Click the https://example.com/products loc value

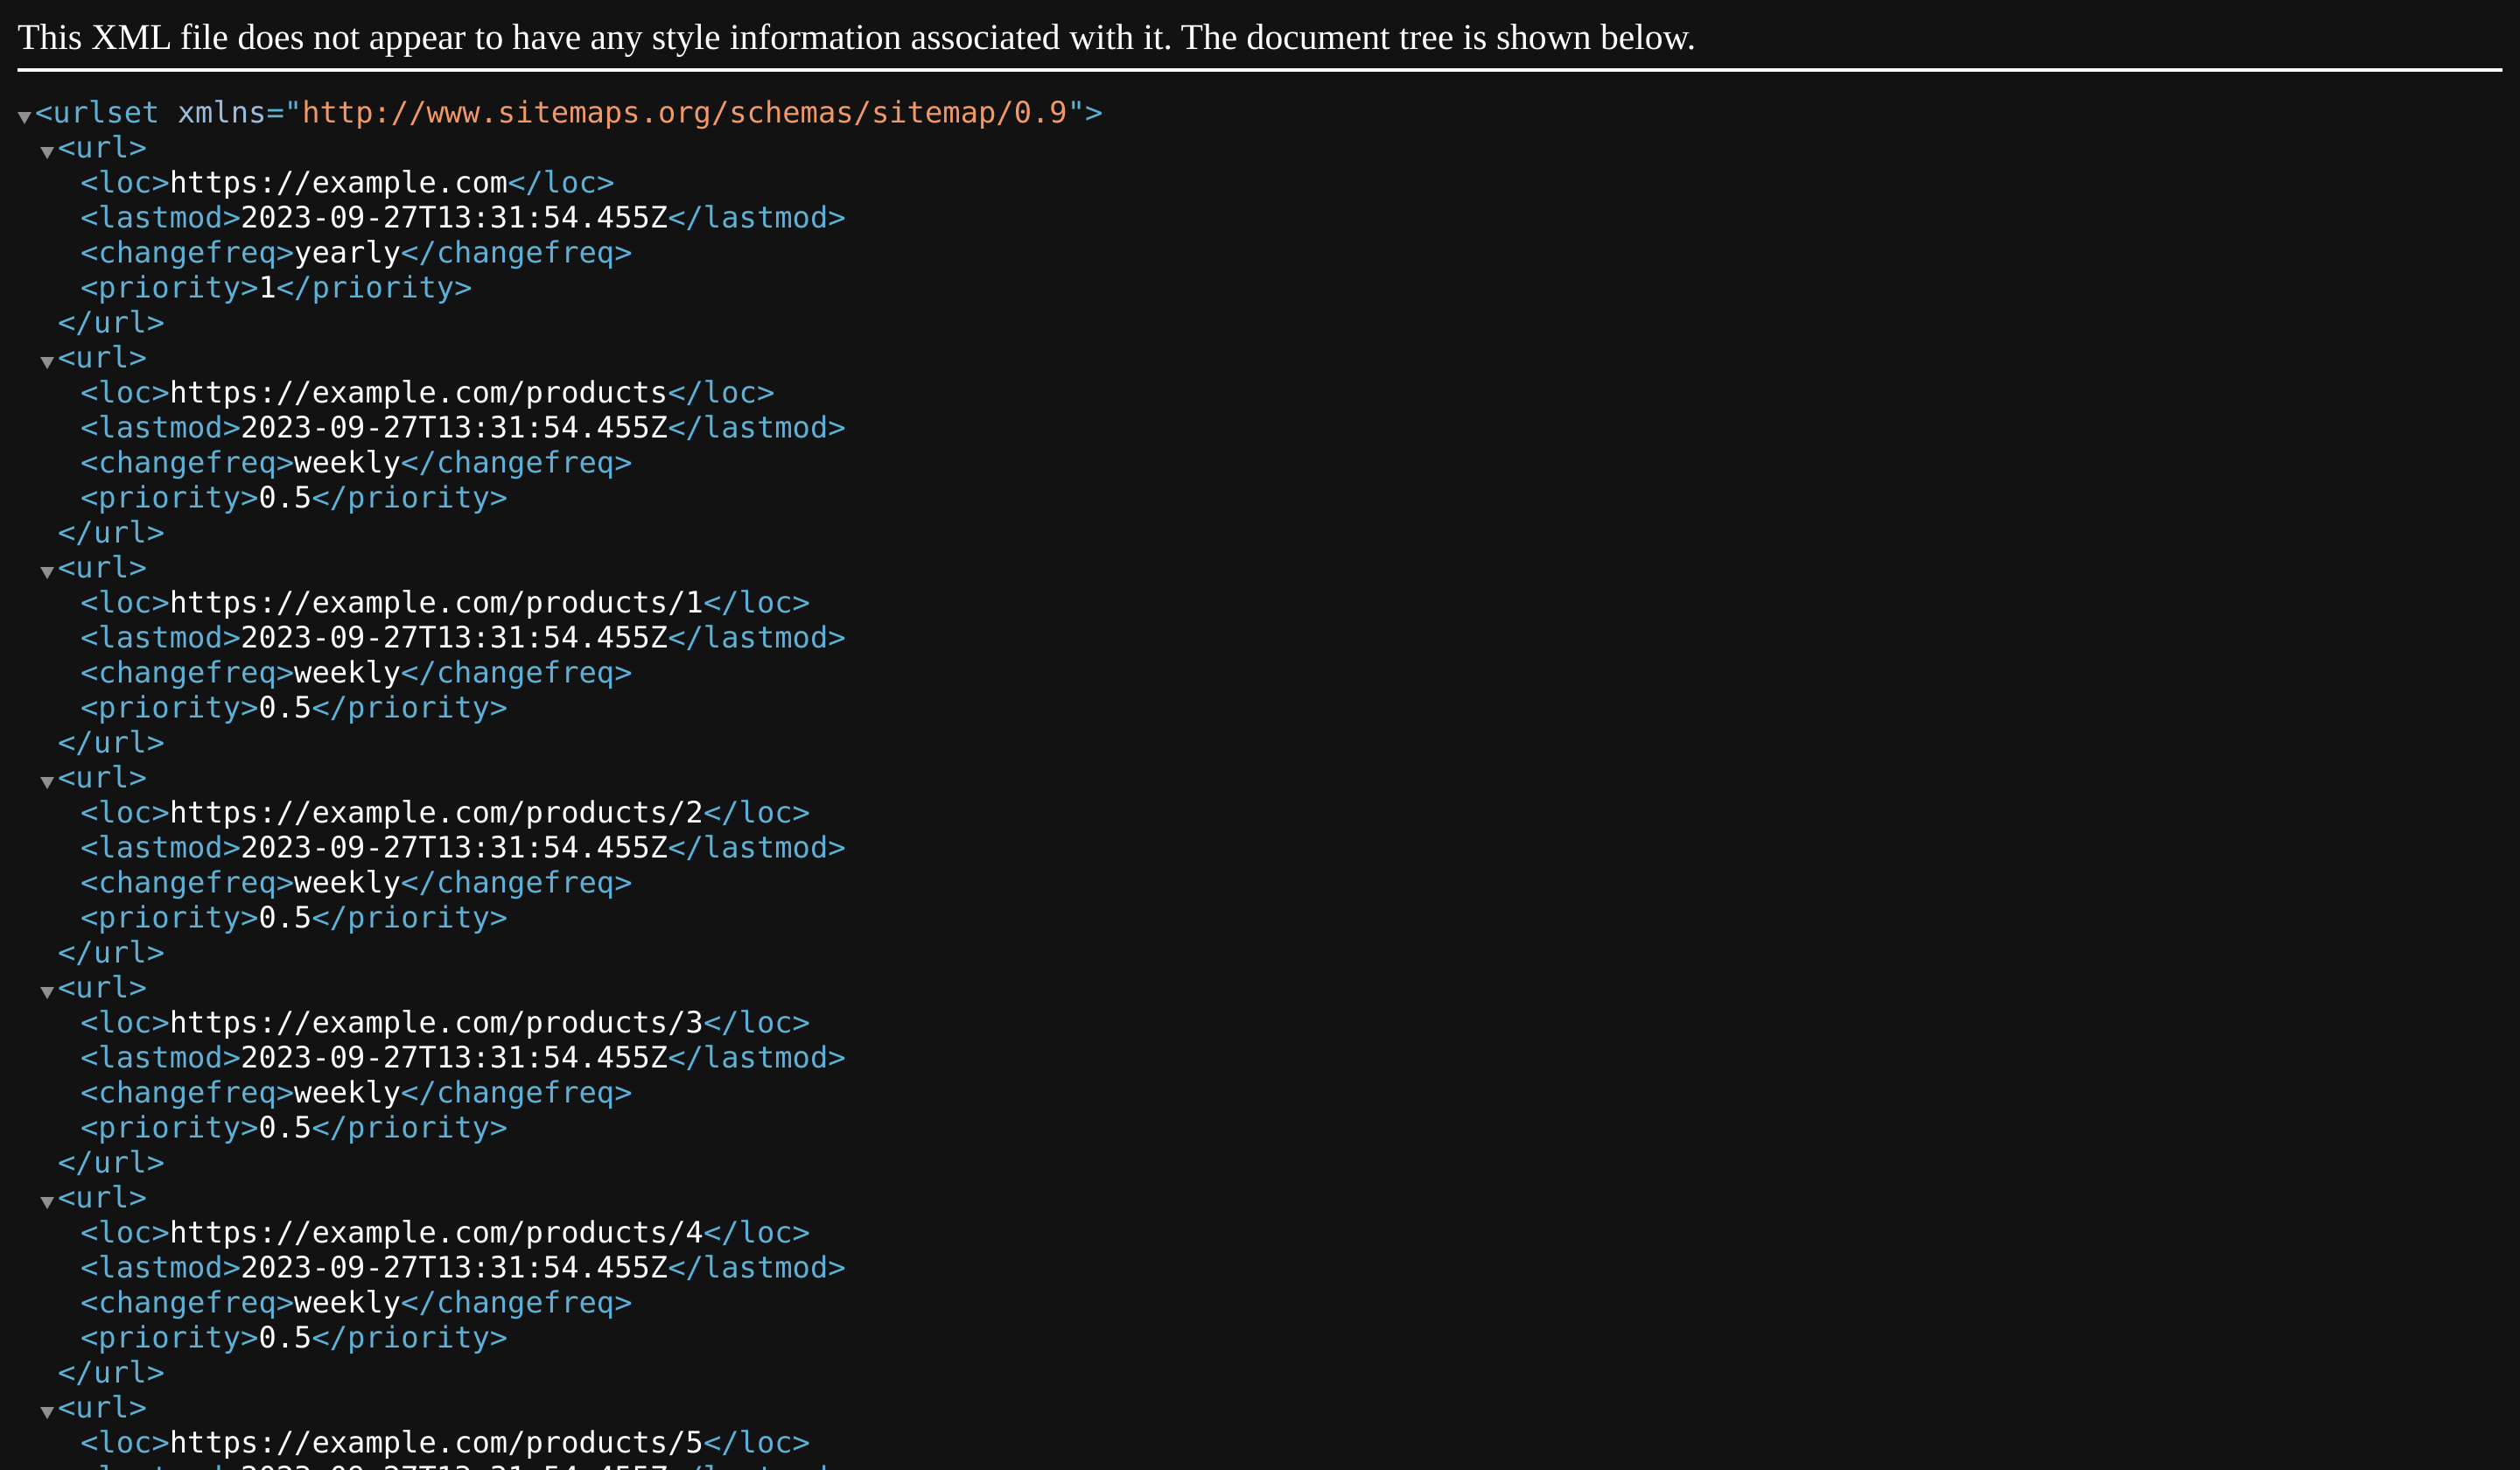point(418,393)
